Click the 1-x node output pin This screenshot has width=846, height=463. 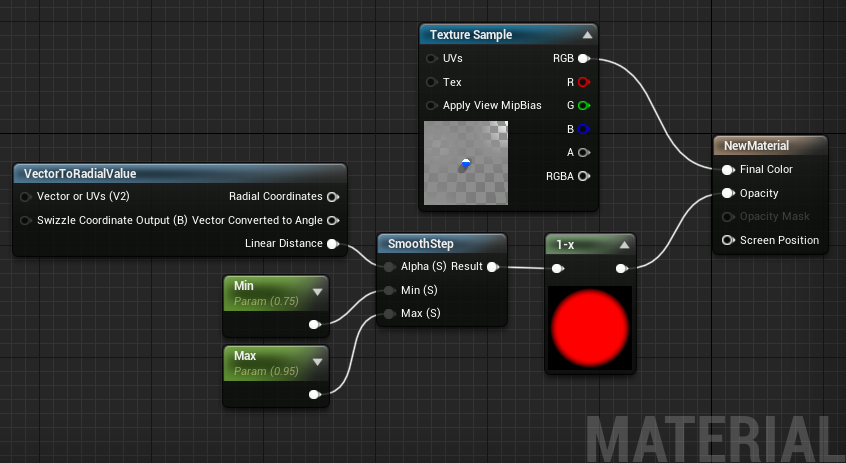[x=622, y=268]
